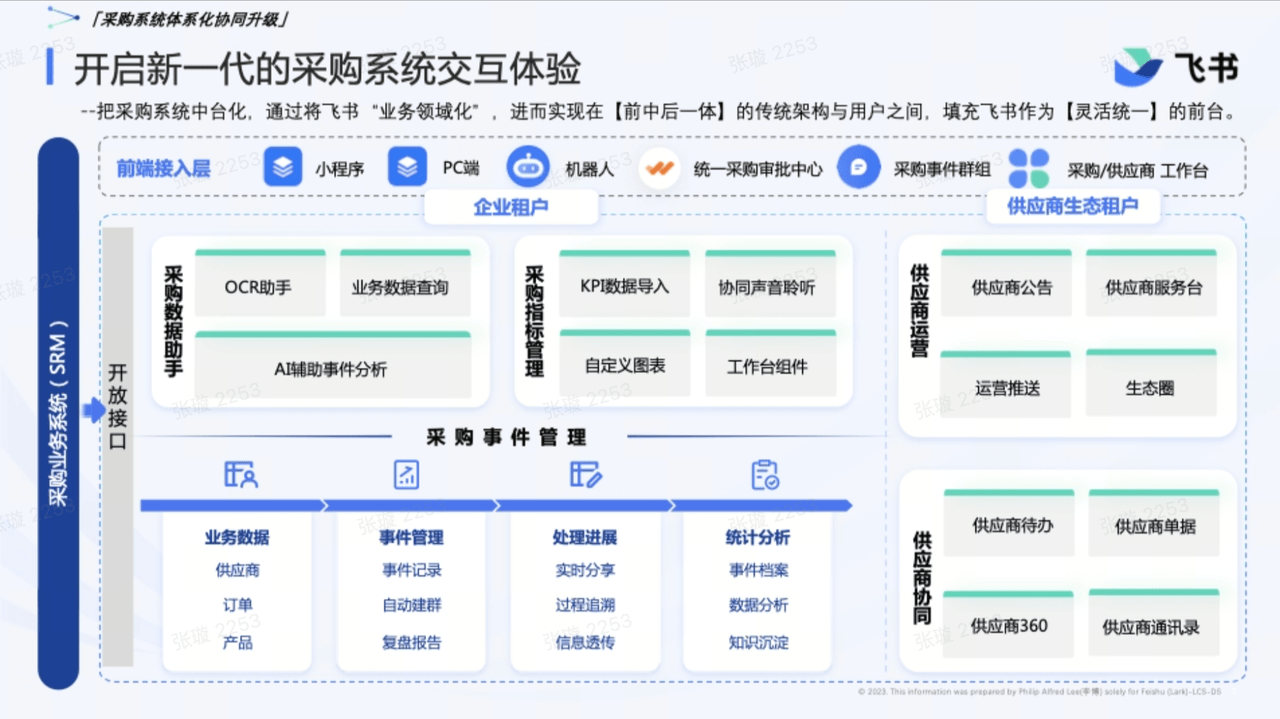Viewport: 1280px width, 719px height.
Task: Select the chart icon above 事件管理
Action: click(407, 475)
